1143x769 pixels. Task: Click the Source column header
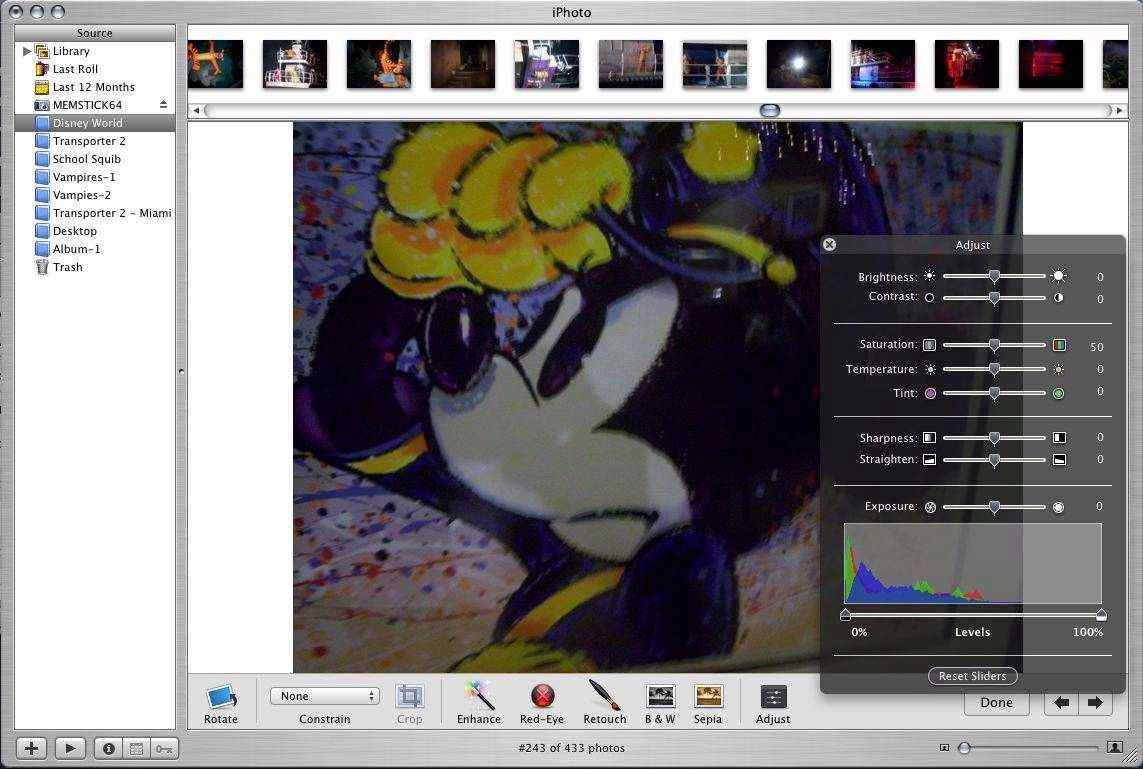coord(95,33)
